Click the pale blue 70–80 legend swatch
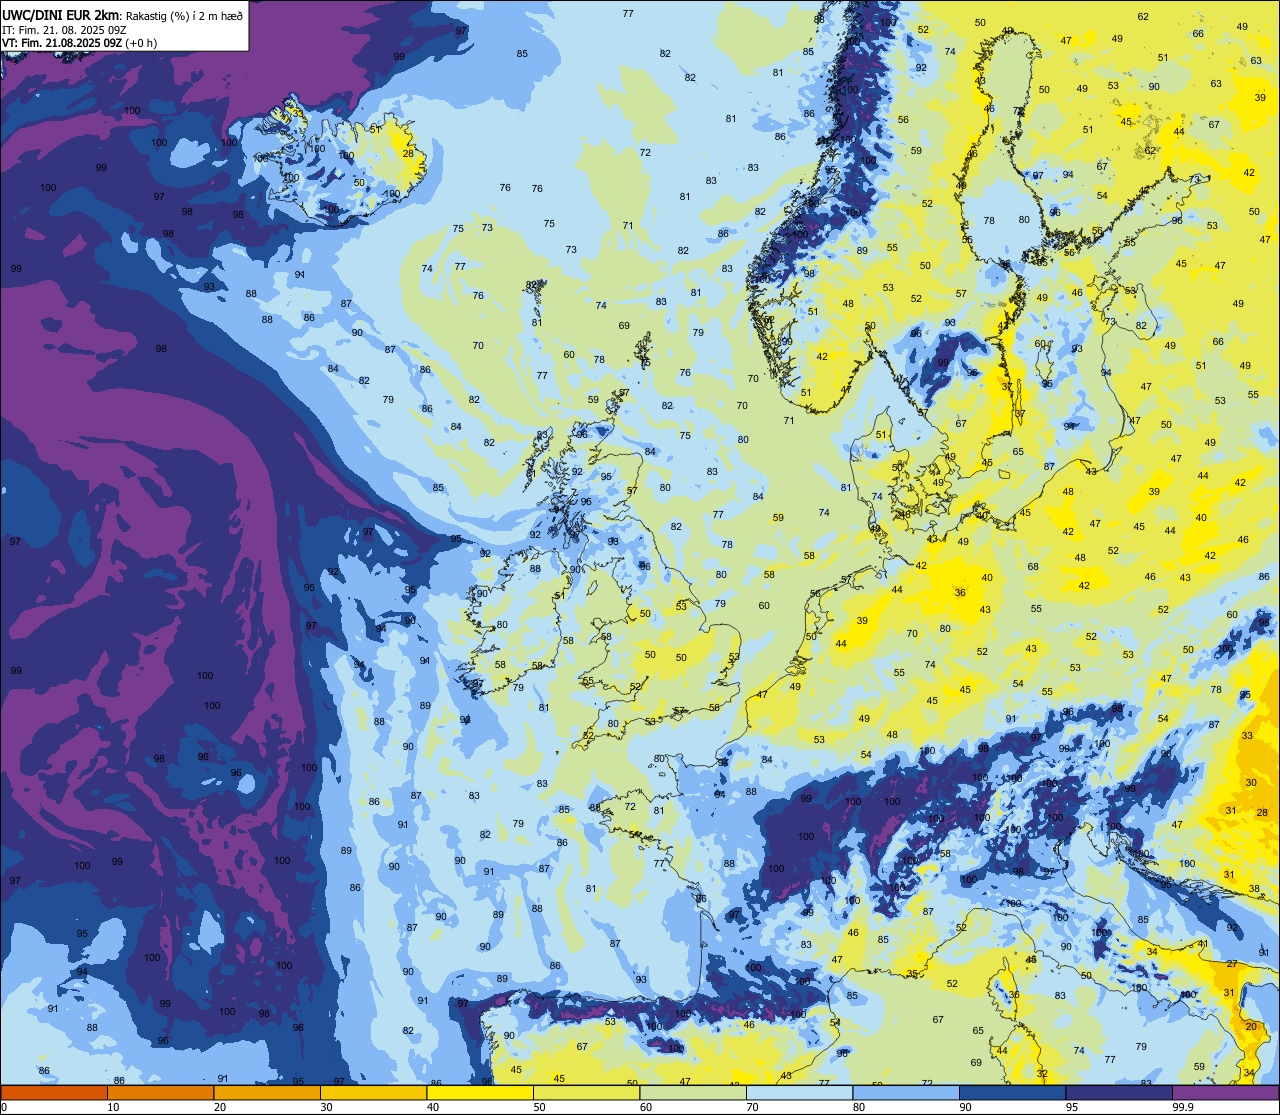The width and height of the screenshot is (1280, 1115). tap(799, 1093)
